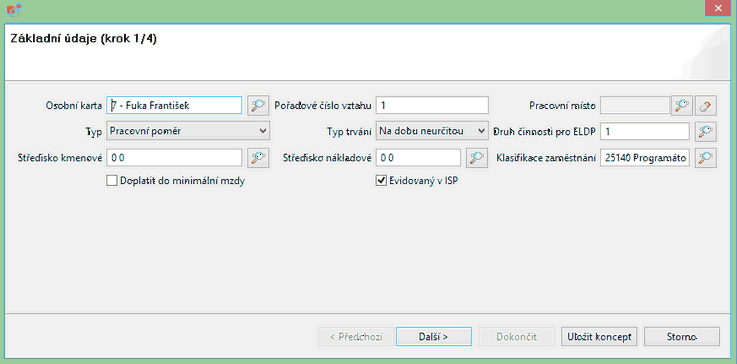Open the Typ dropdown (Pracovní poměr)
The width and height of the screenshot is (737, 364).
(188, 131)
